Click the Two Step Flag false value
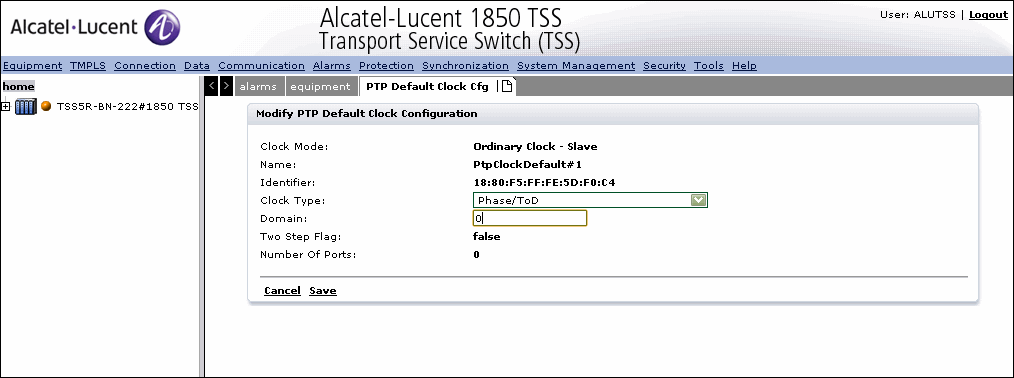1014x378 pixels. pos(486,236)
